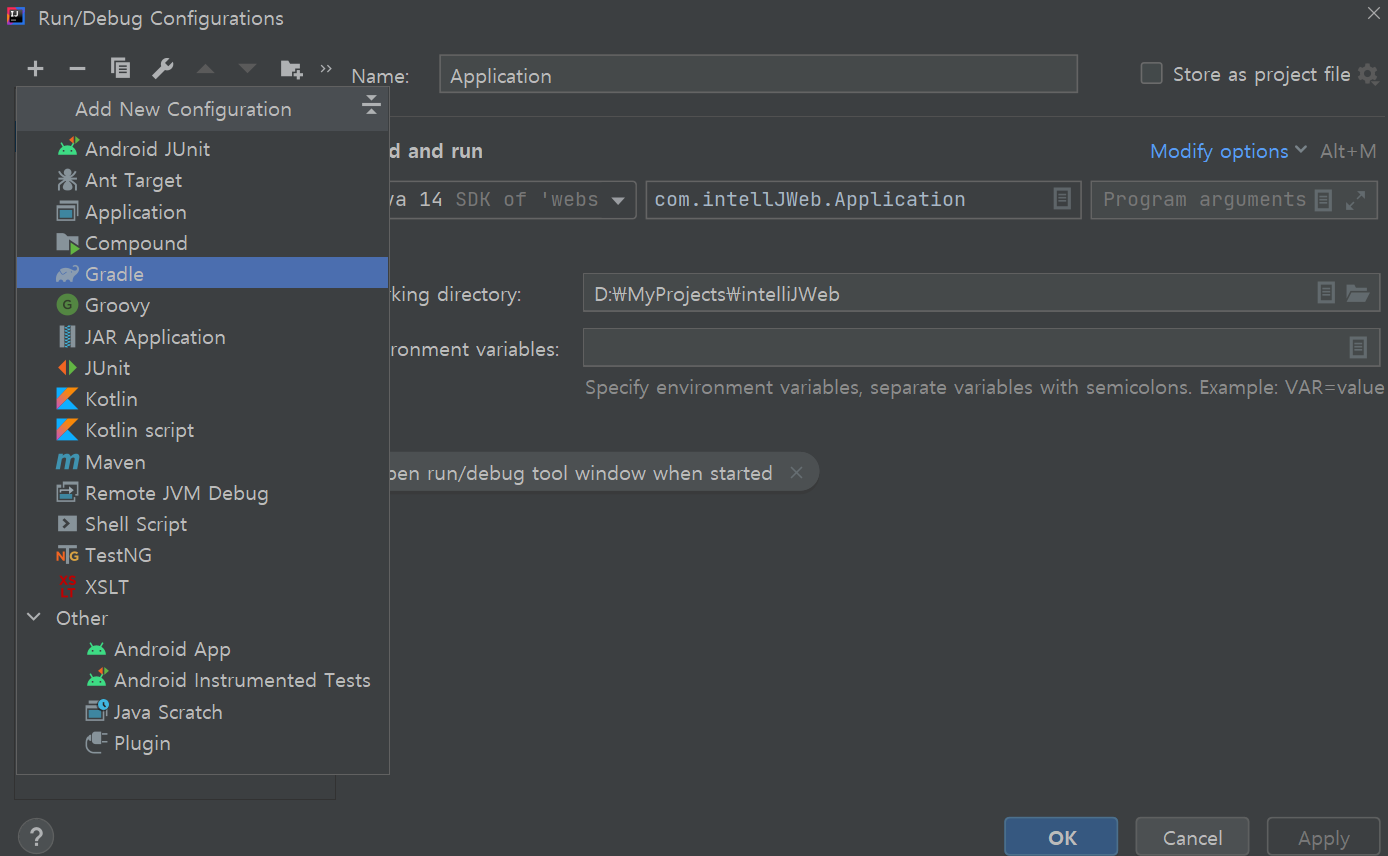The image size is (1388, 856).
Task: Select Application configuration type
Action: coord(202,212)
